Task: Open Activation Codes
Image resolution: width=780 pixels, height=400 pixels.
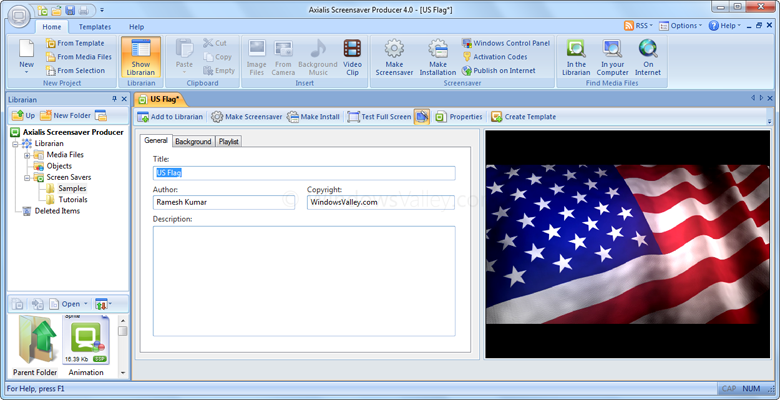Action: coord(494,57)
